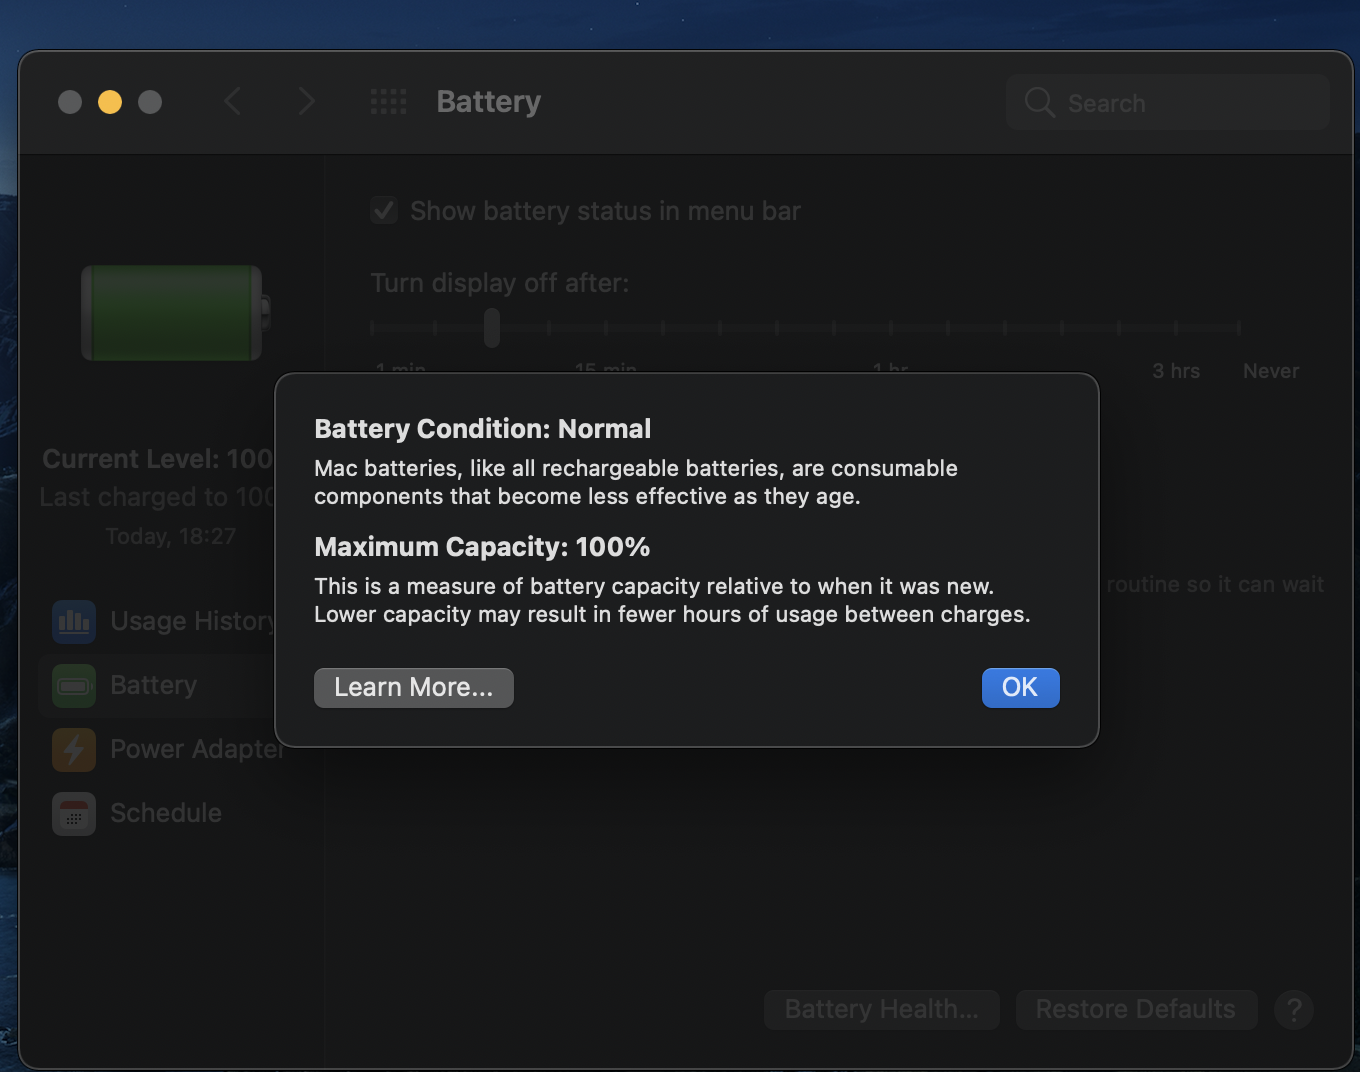1360x1072 pixels.
Task: Click the large green battery image
Action: pos(175,313)
